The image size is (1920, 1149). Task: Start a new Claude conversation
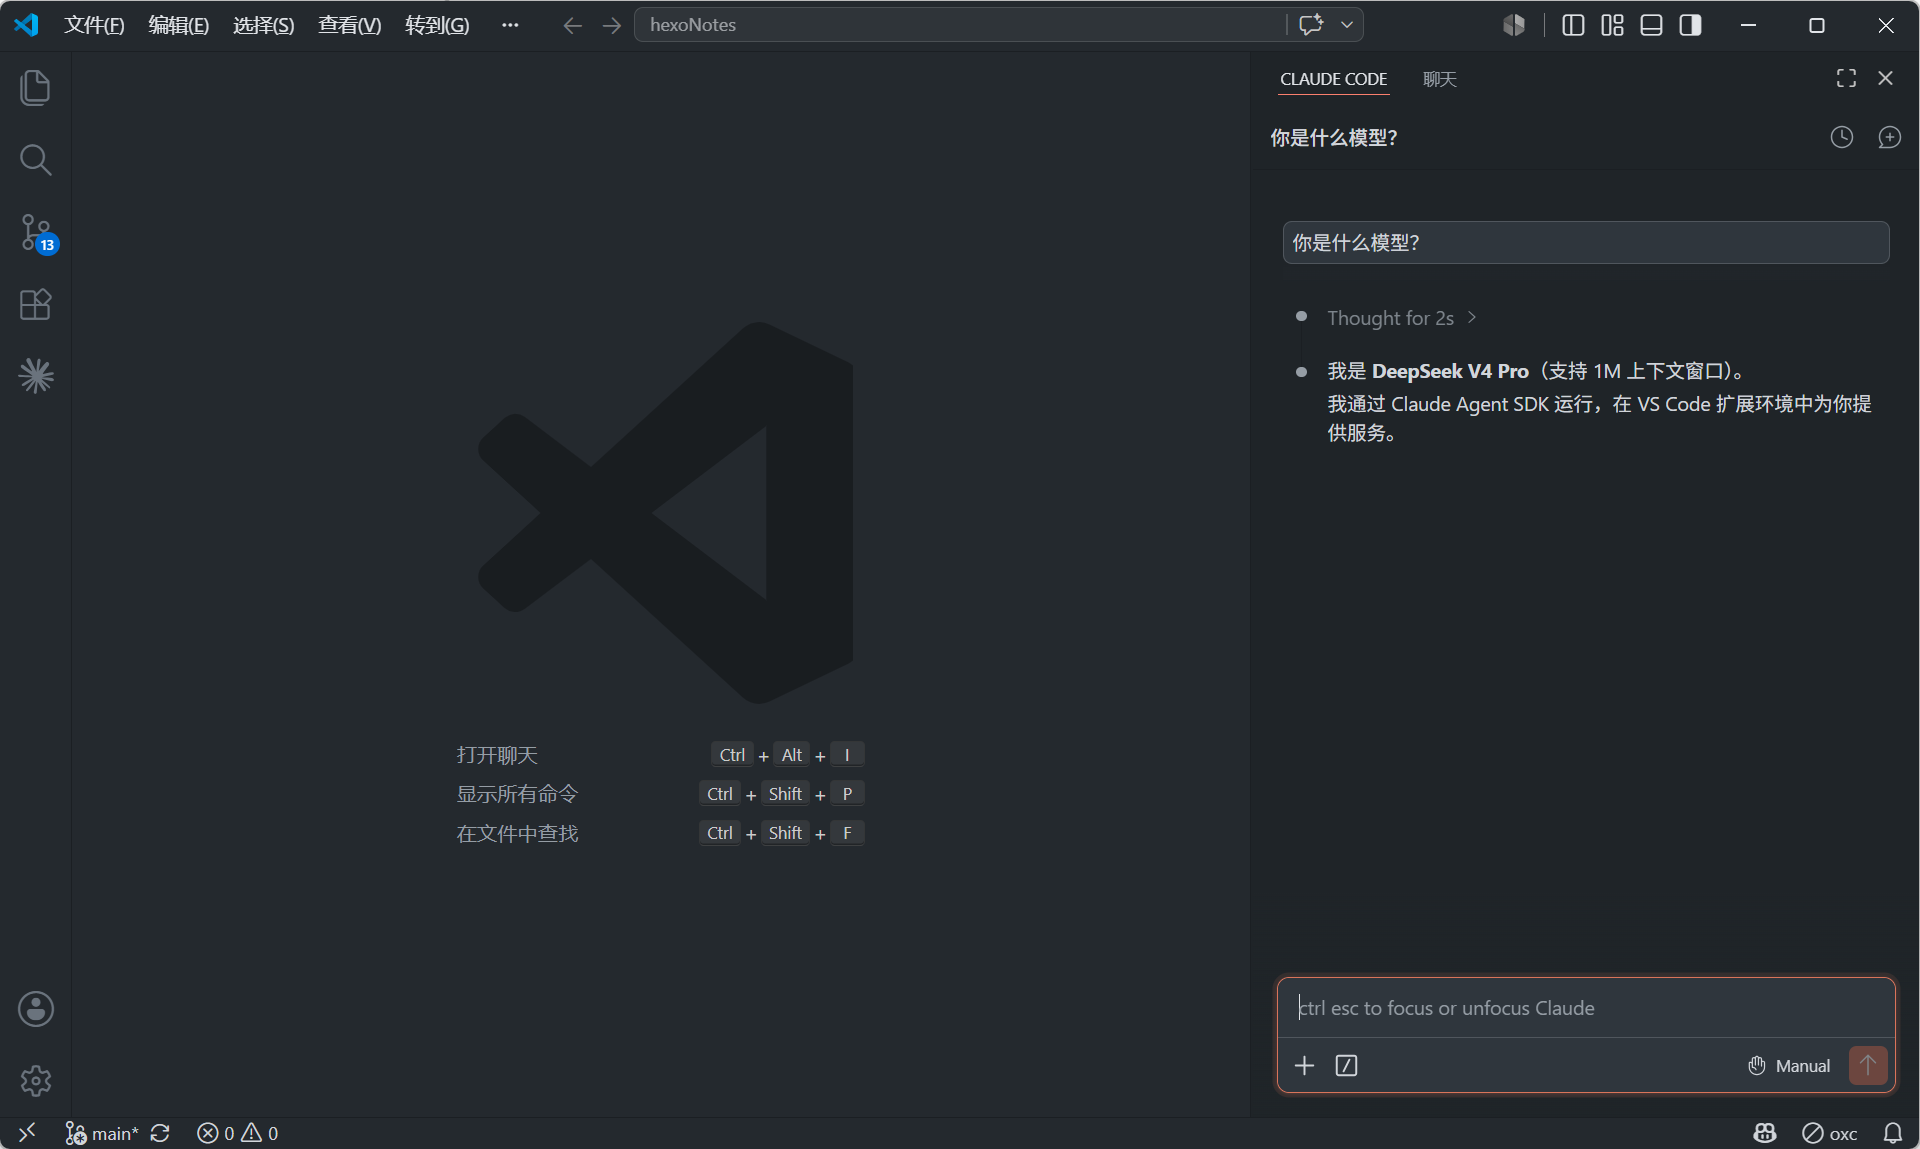click(1889, 137)
